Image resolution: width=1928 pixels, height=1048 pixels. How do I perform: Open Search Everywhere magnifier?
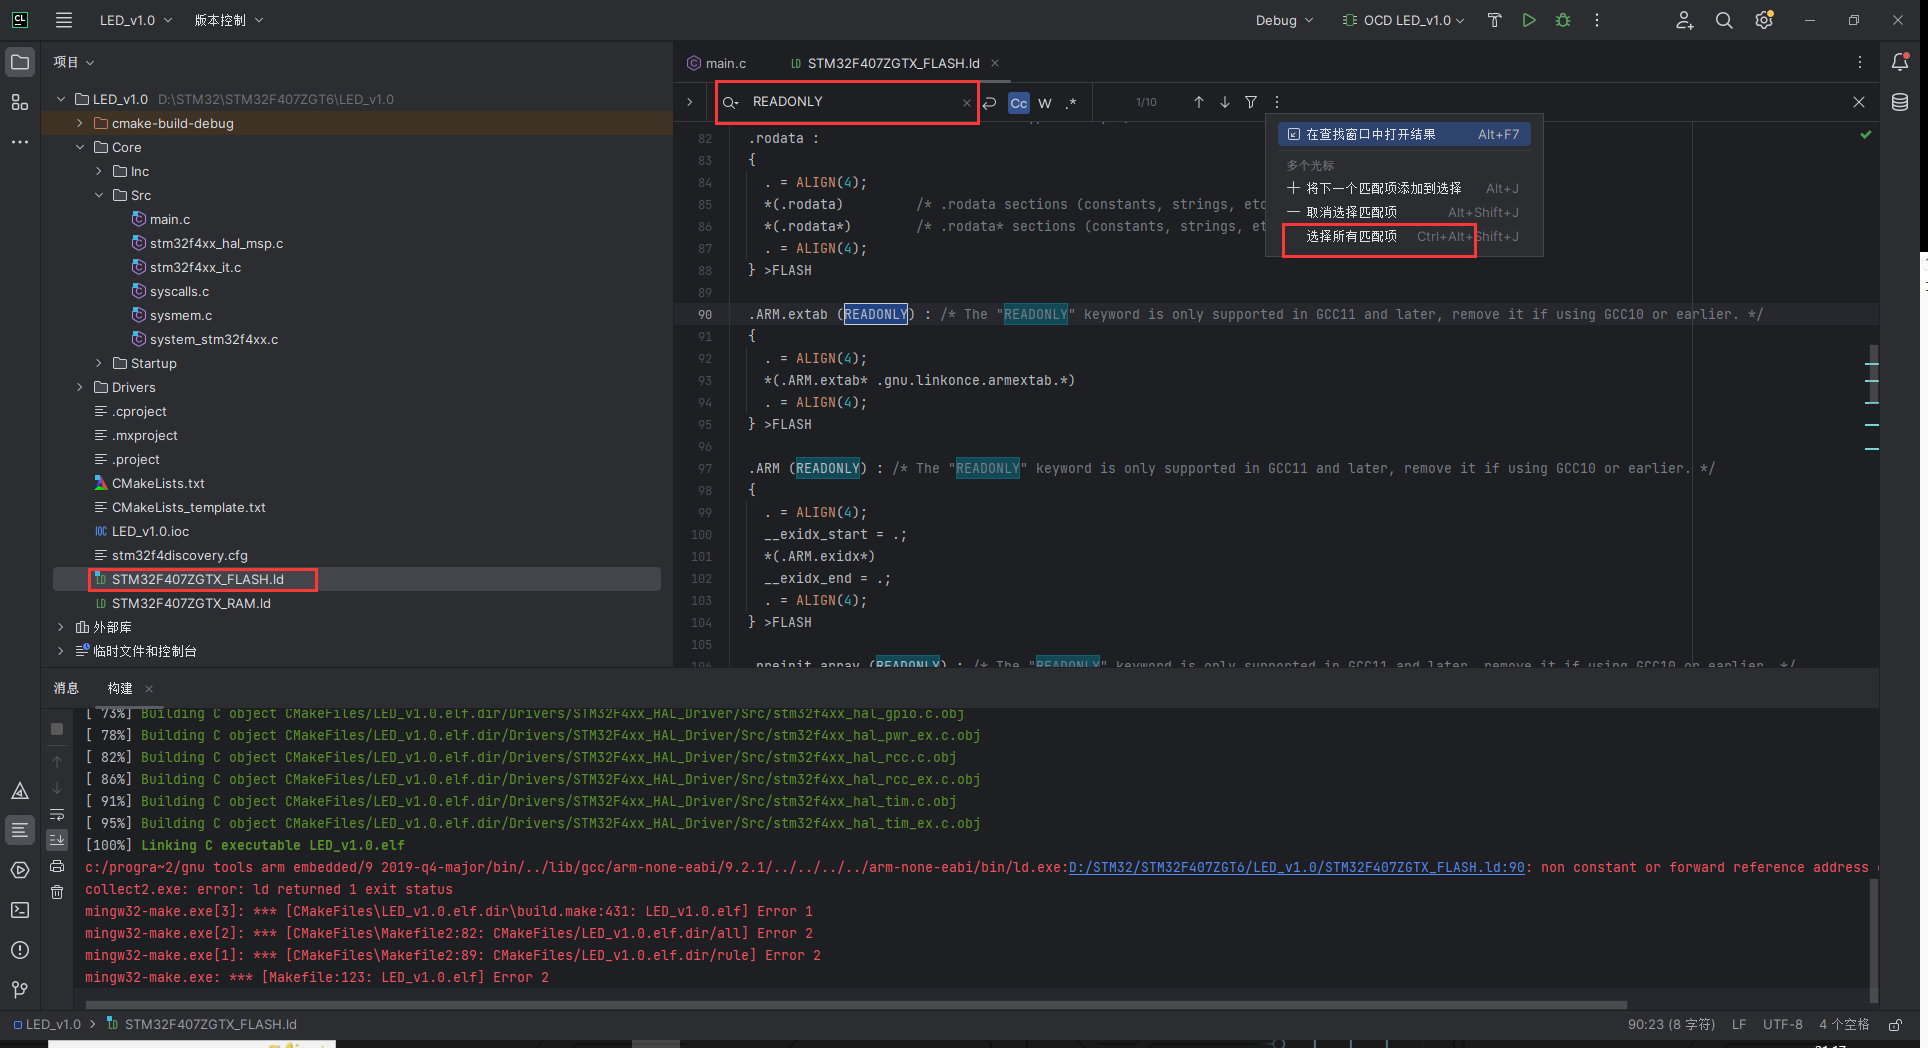click(1724, 20)
